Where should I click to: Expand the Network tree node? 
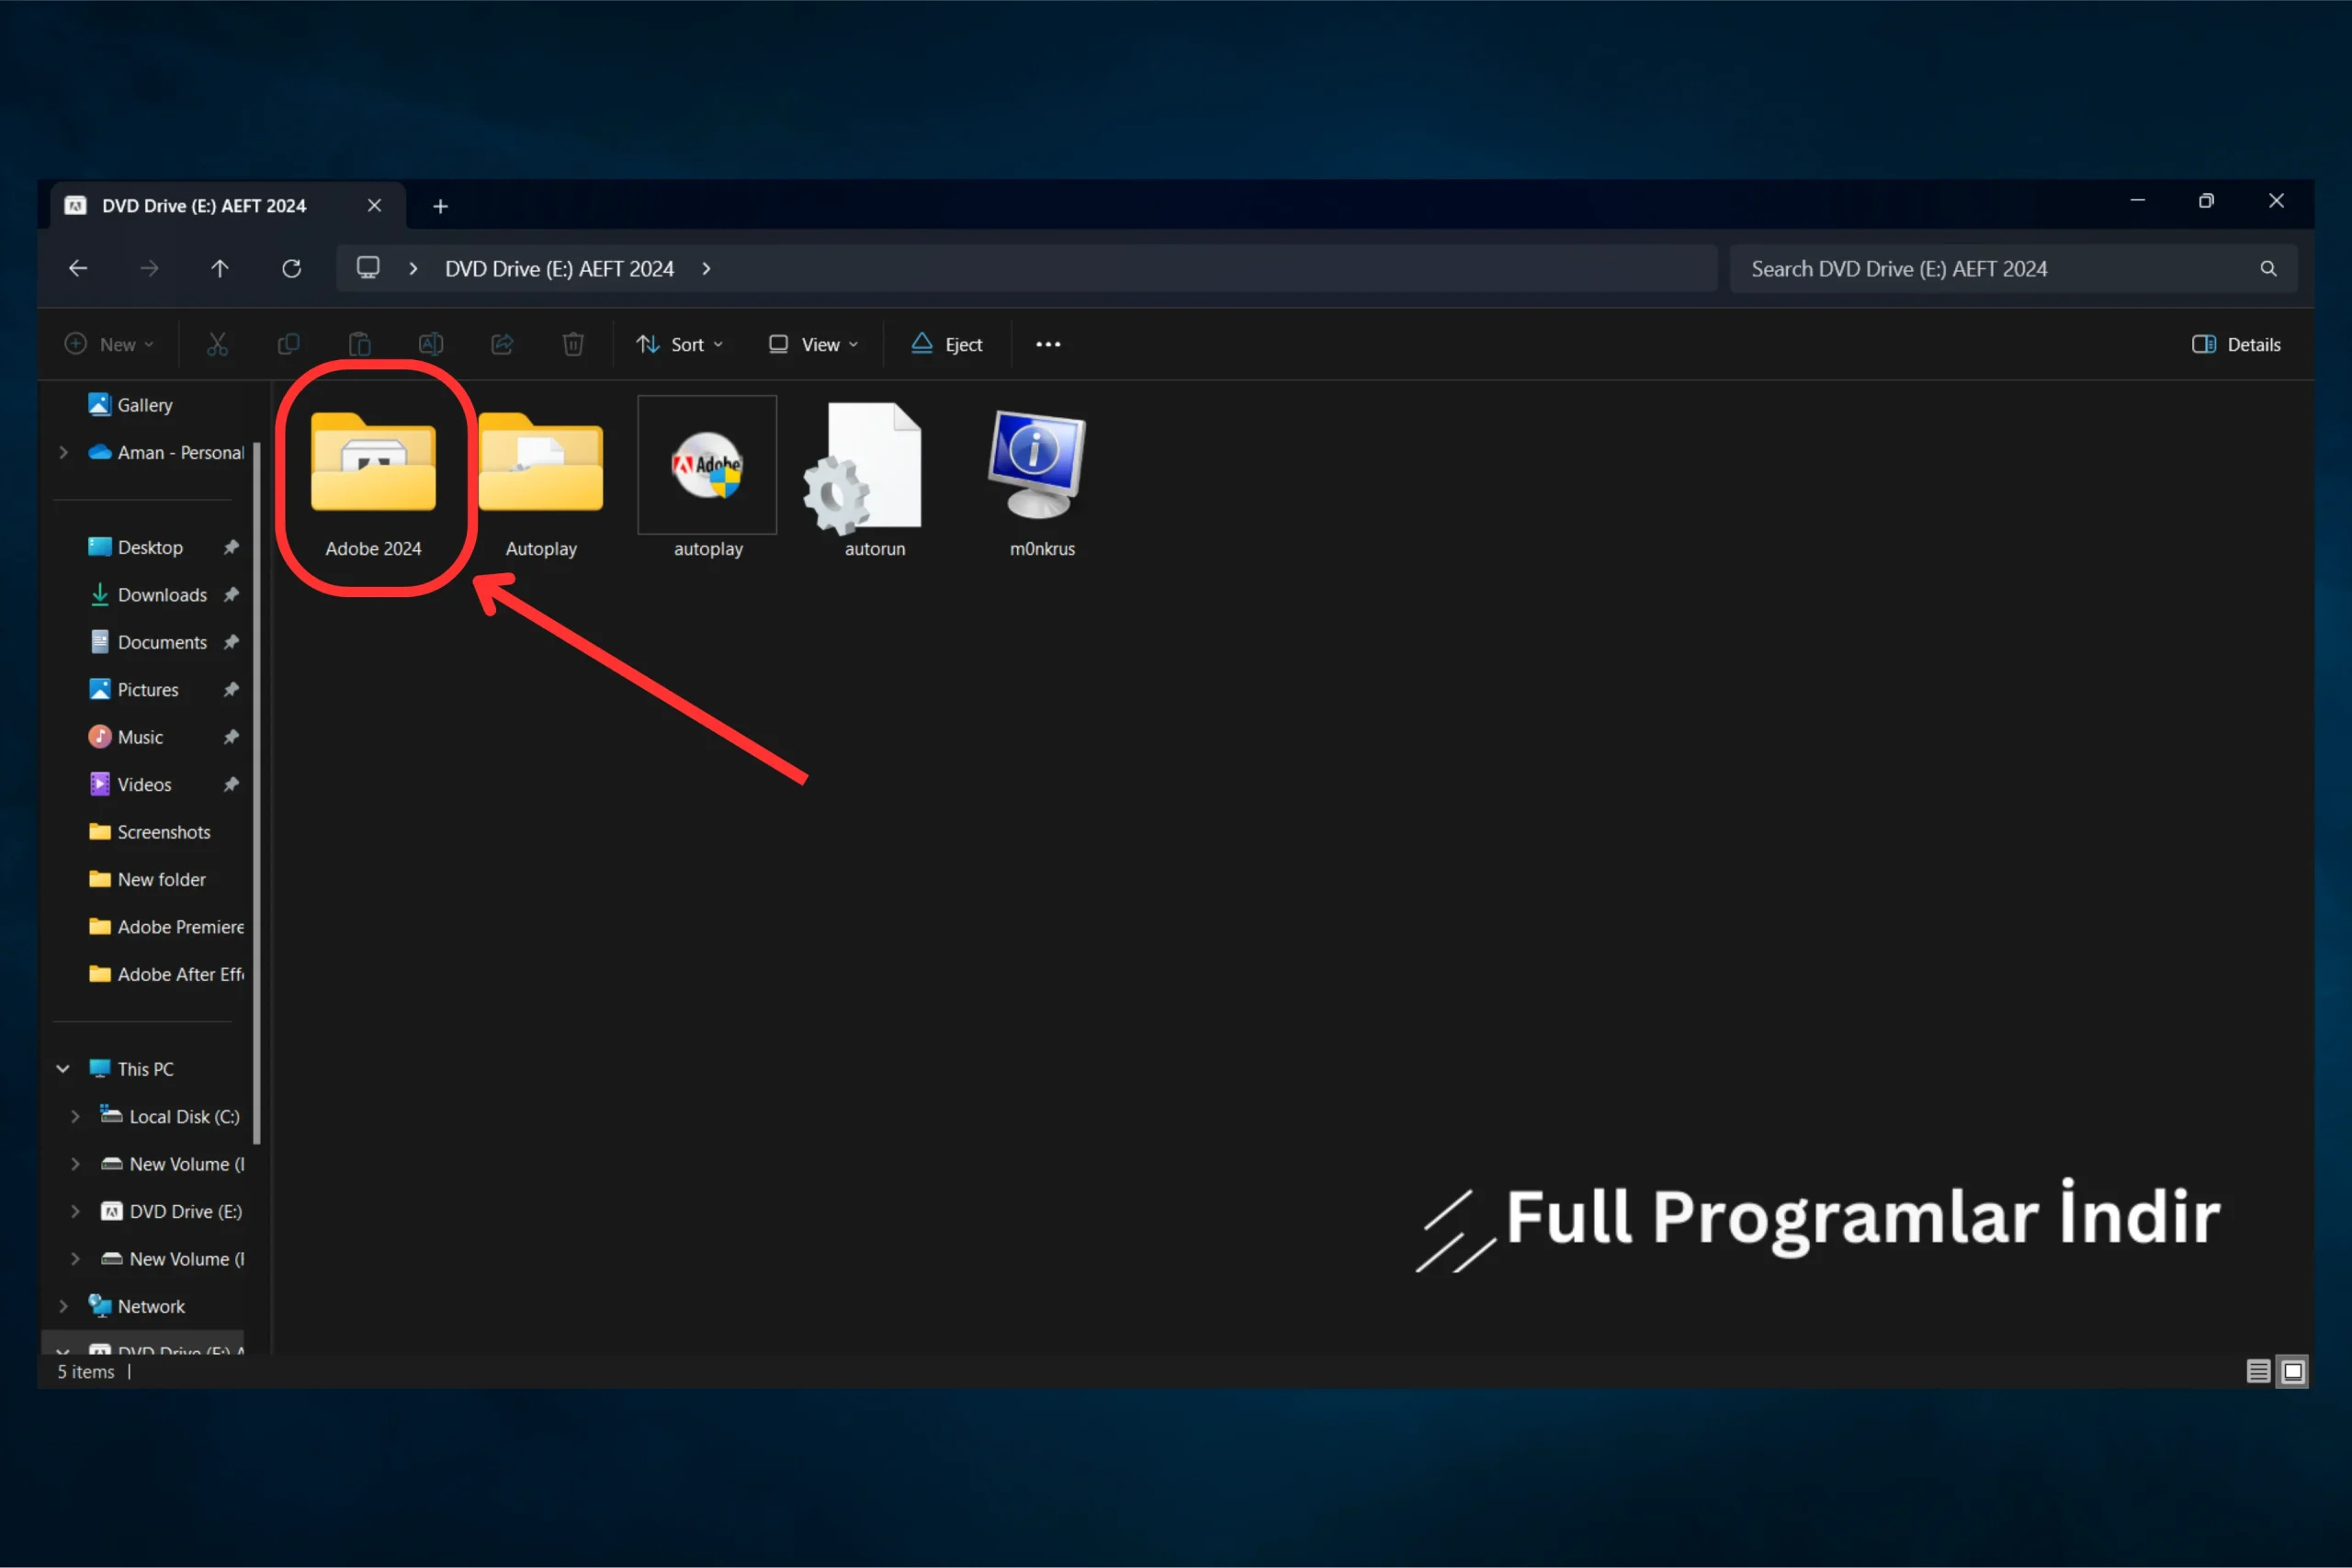pyautogui.click(x=64, y=1306)
